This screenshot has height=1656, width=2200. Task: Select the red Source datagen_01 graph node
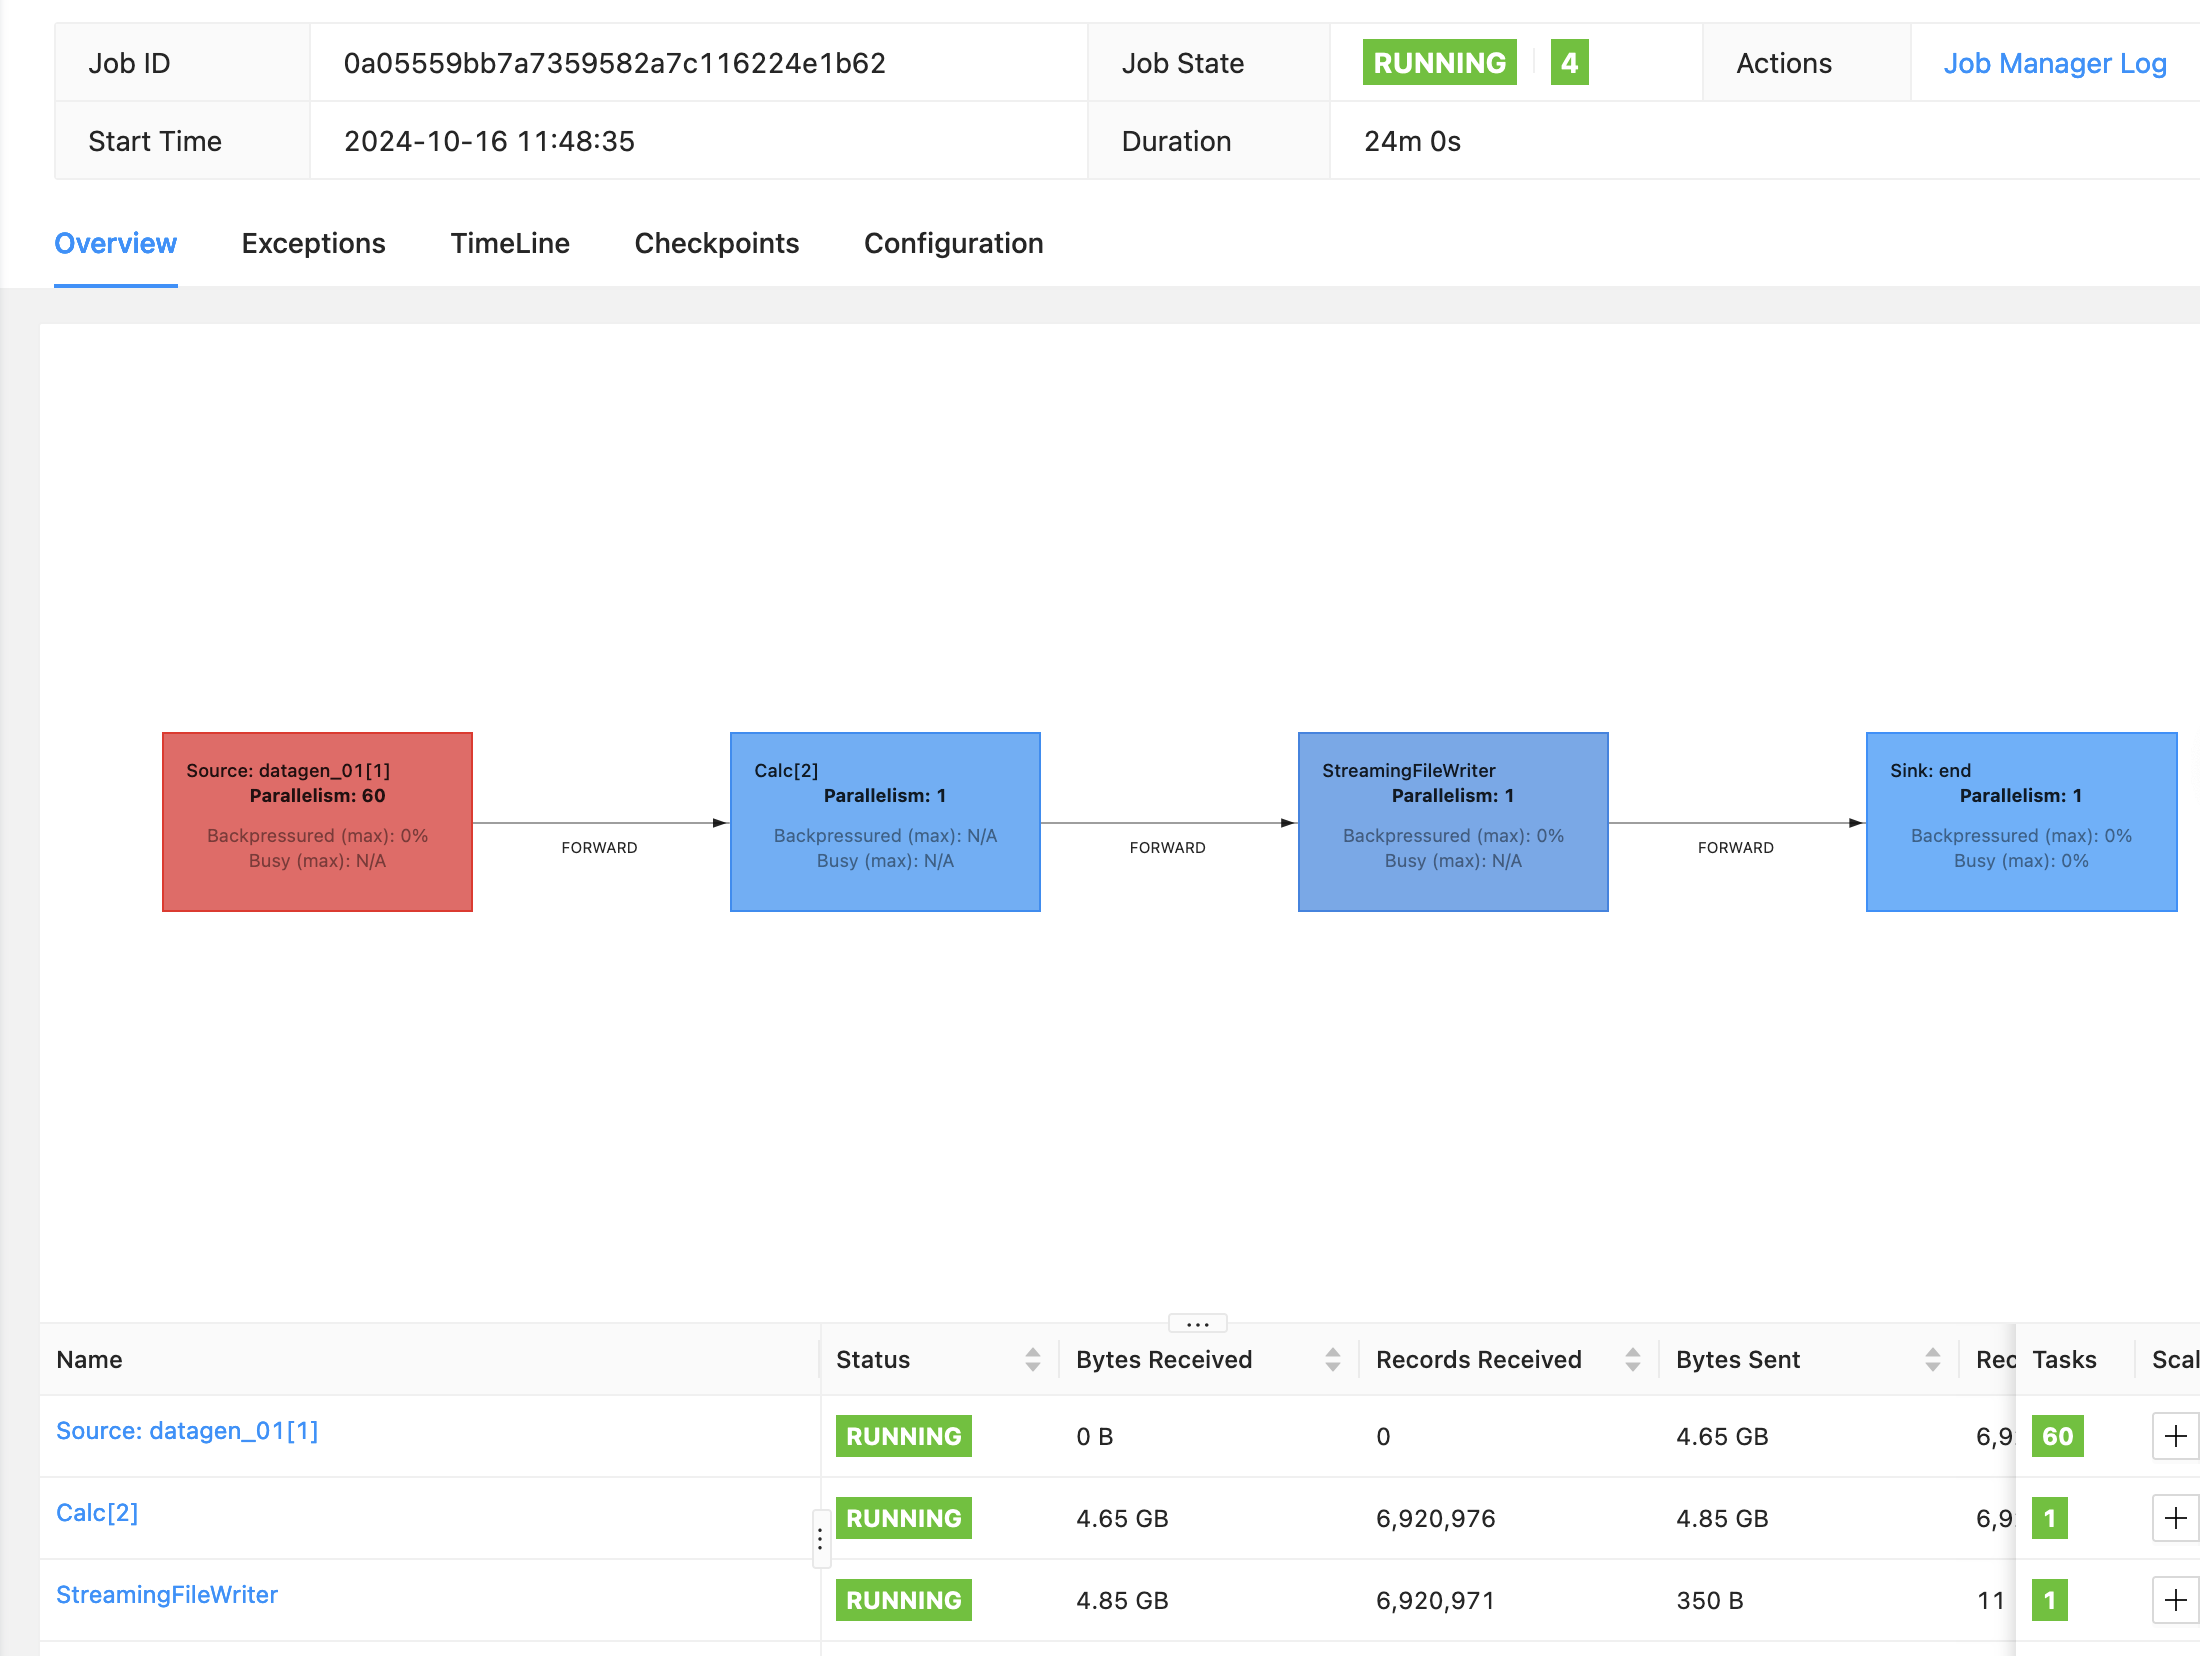coord(317,821)
